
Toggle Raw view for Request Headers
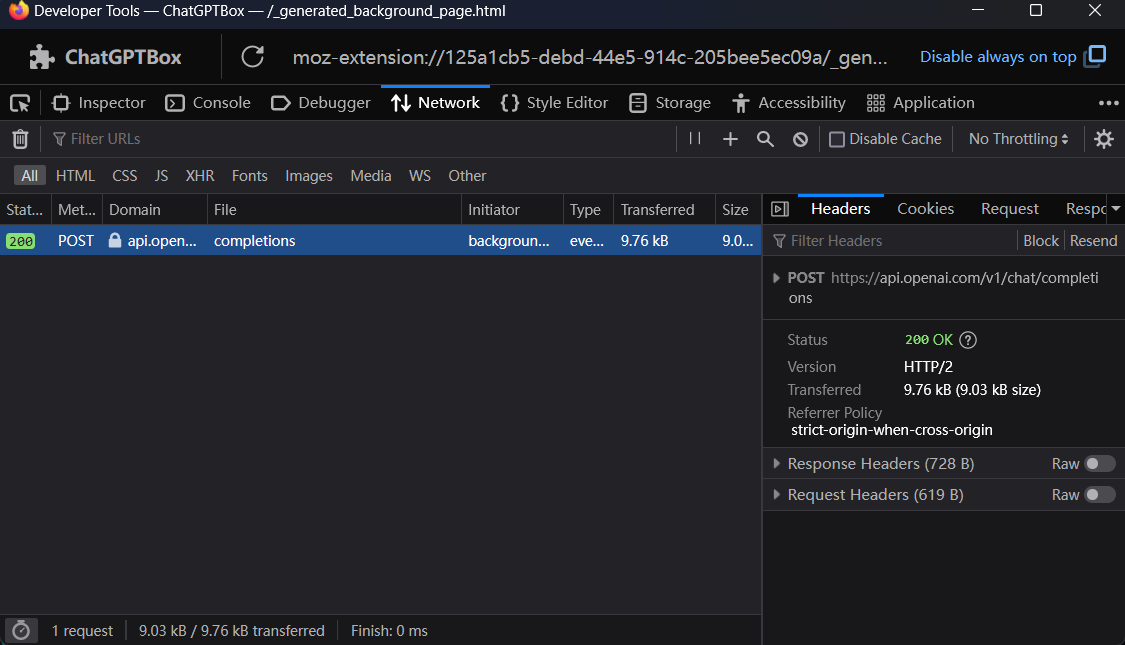(x=1097, y=494)
